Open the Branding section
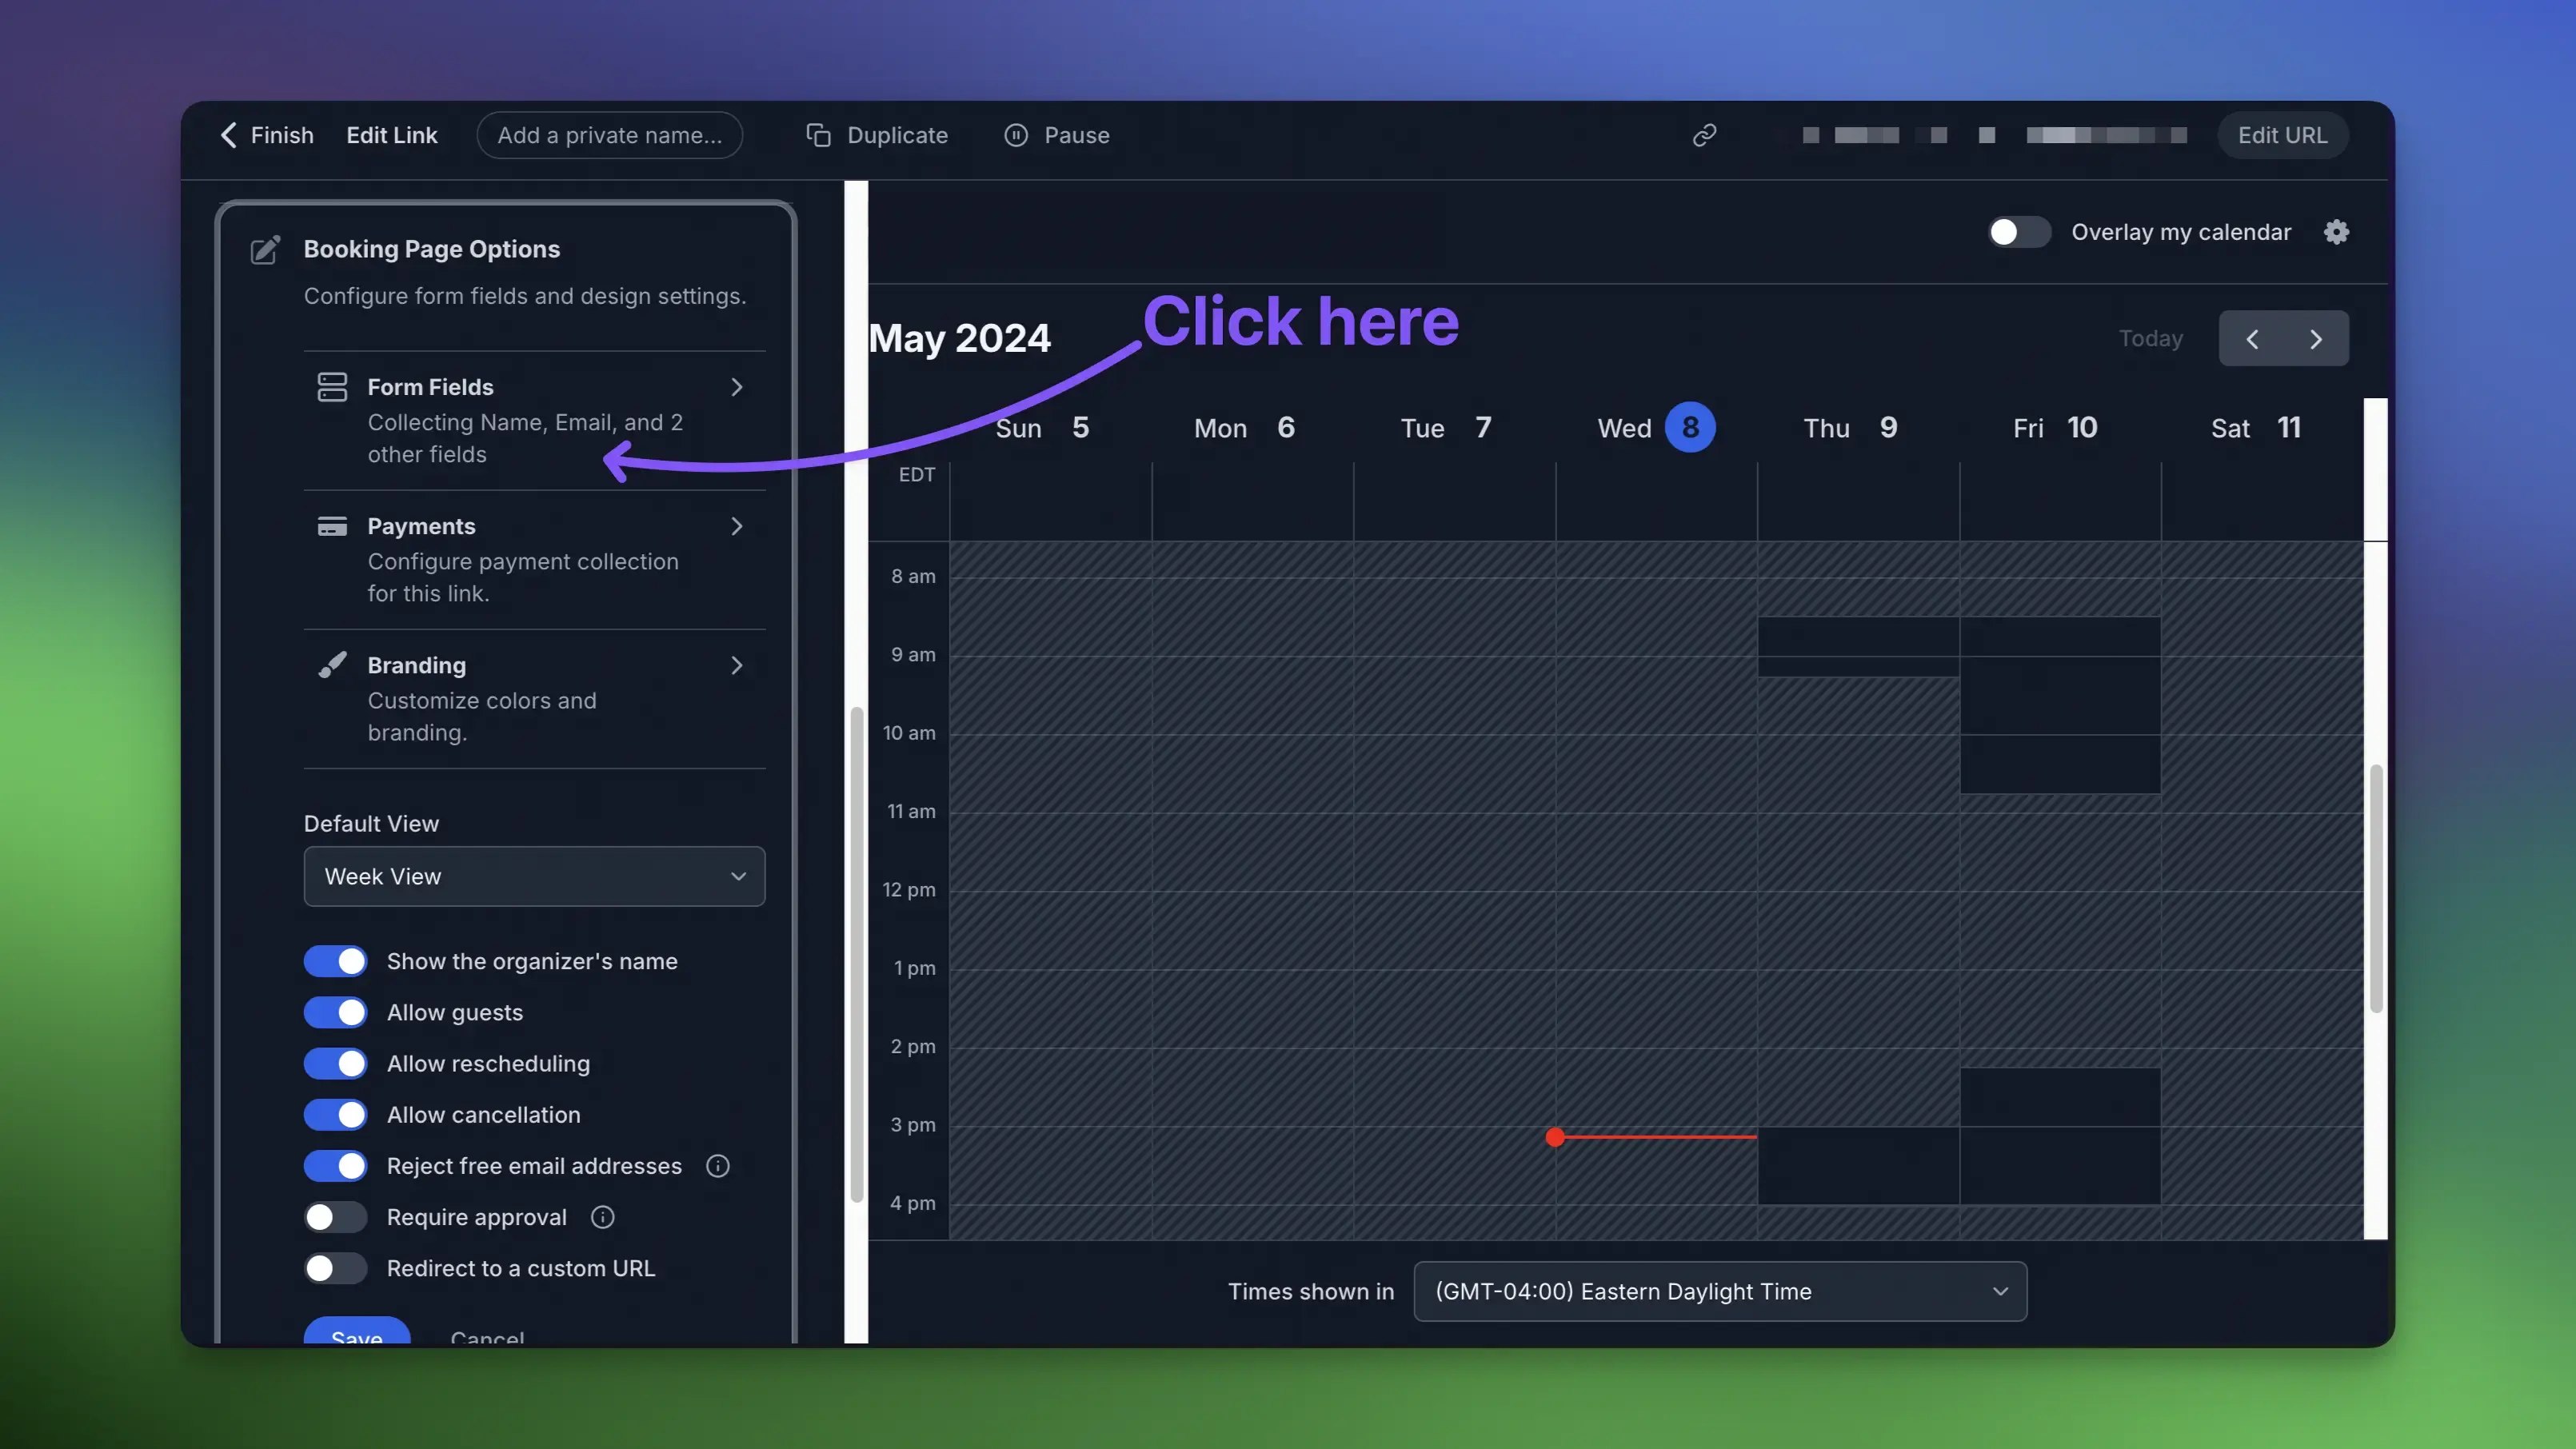The width and height of the screenshot is (2576, 1449). (534, 698)
